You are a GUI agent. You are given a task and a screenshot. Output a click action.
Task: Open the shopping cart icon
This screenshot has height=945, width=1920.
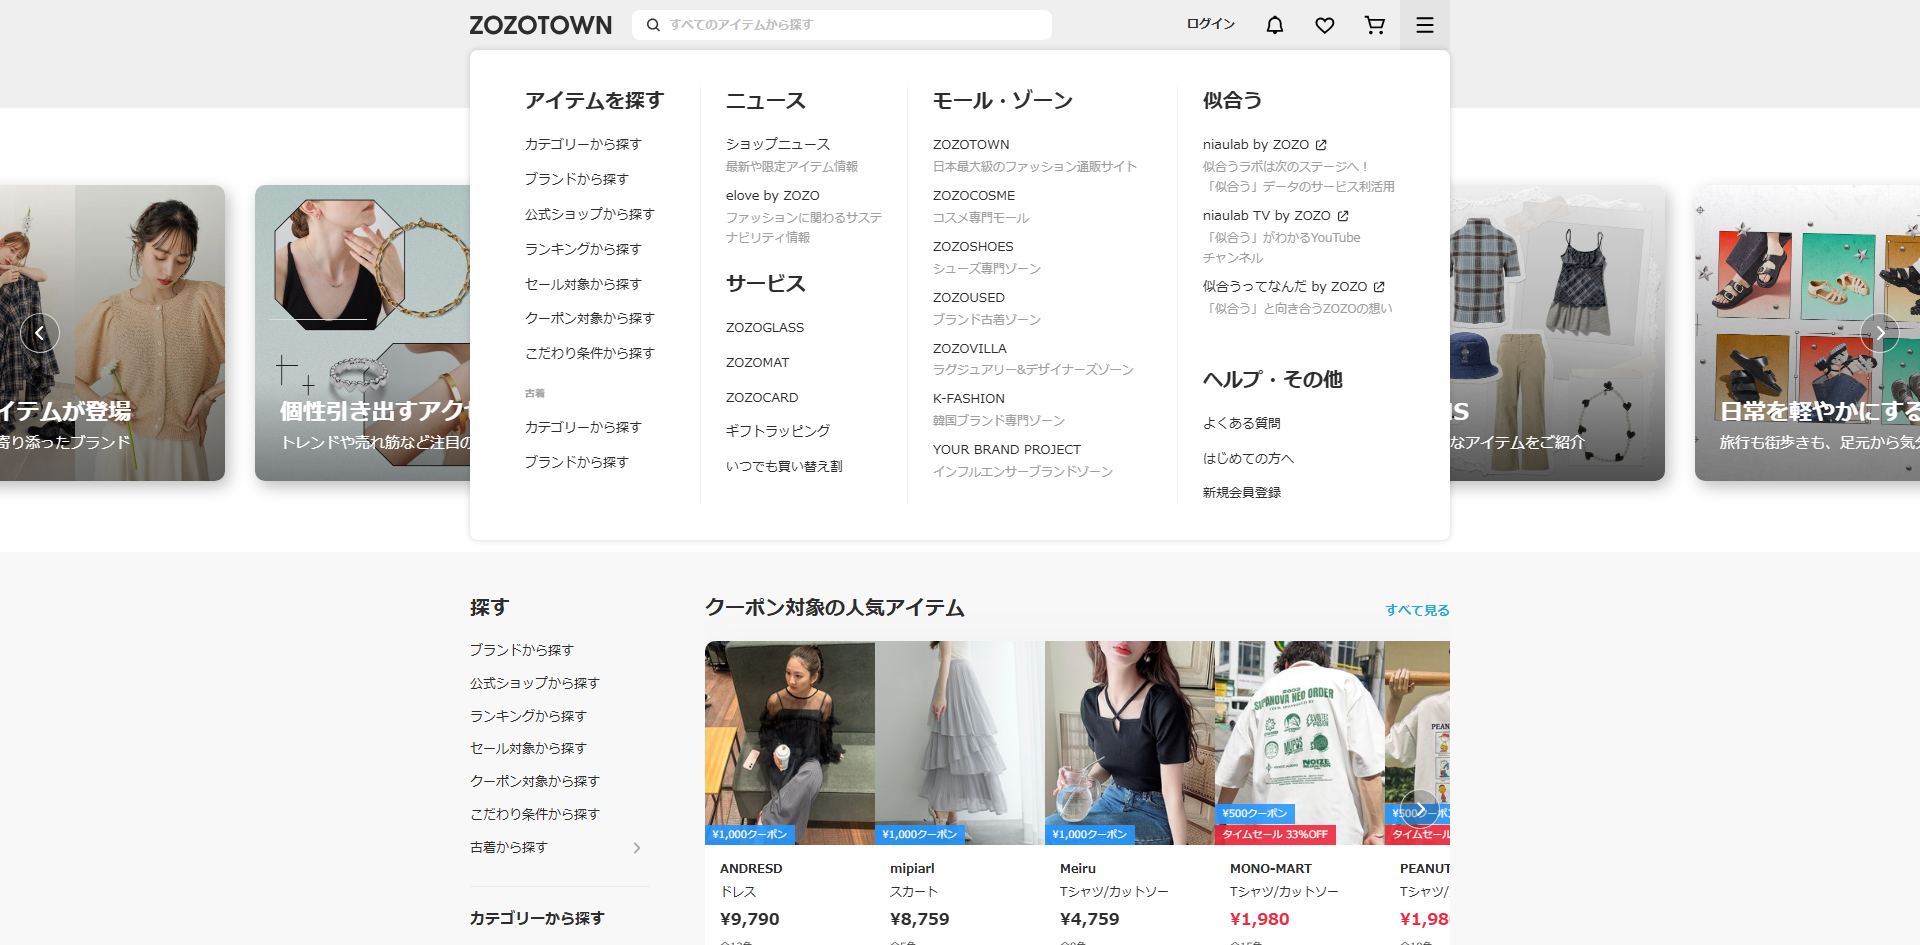pyautogui.click(x=1375, y=25)
